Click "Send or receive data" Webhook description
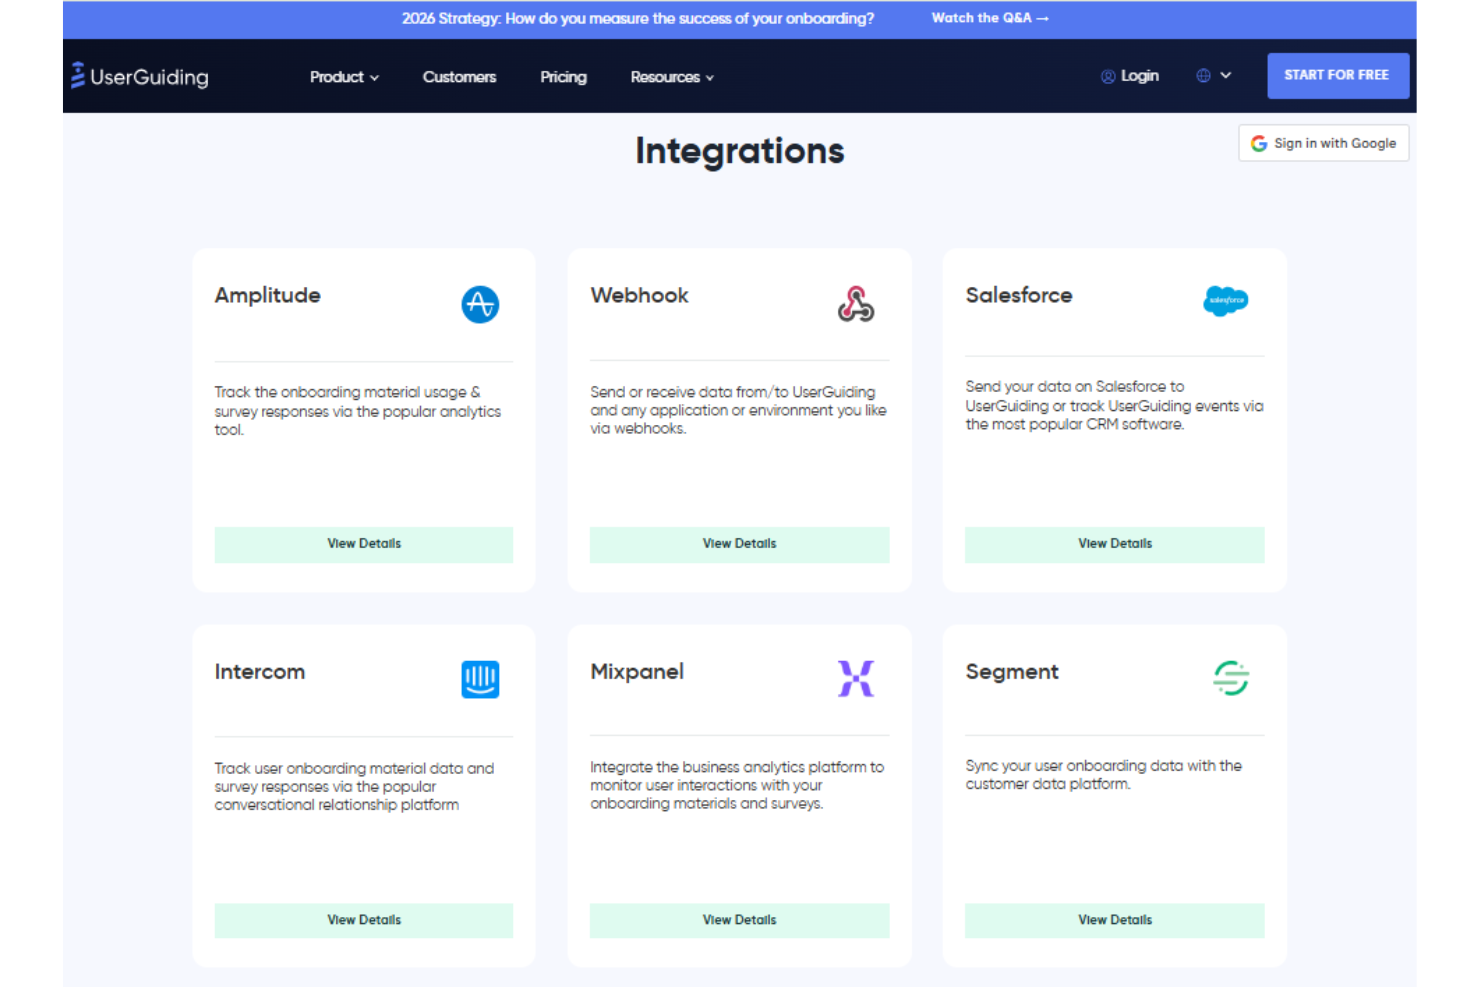This screenshot has height=987, width=1480. [738, 410]
